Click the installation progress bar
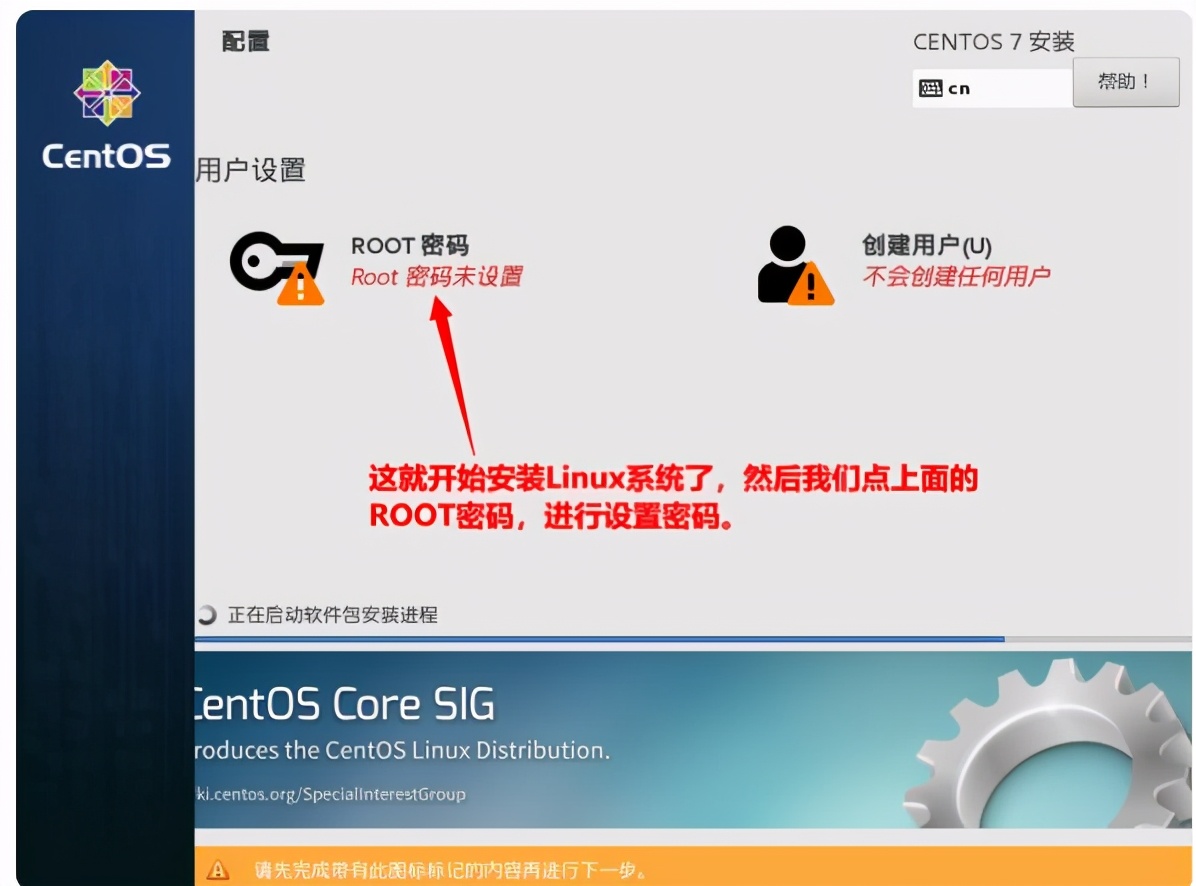The image size is (1196, 886). click(x=600, y=638)
